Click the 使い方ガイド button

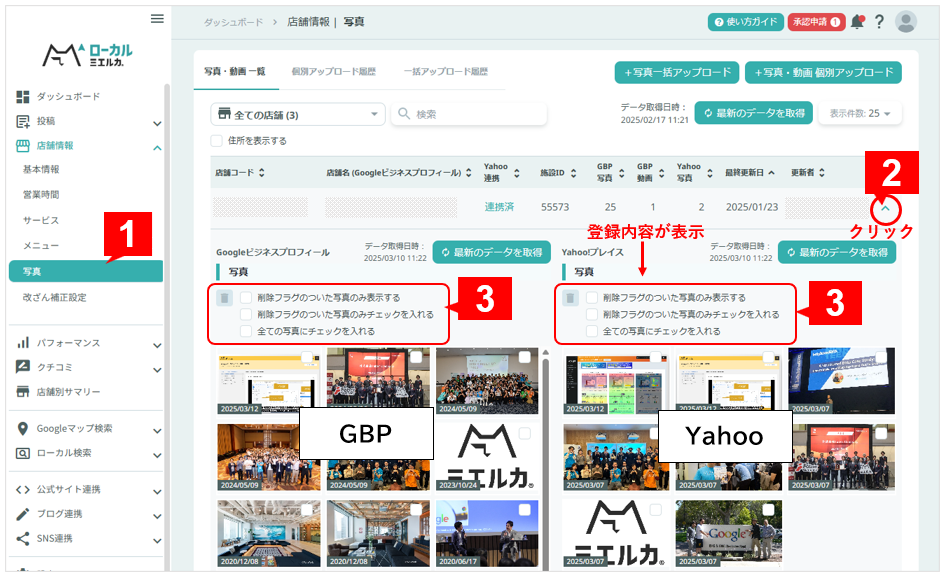point(746,22)
